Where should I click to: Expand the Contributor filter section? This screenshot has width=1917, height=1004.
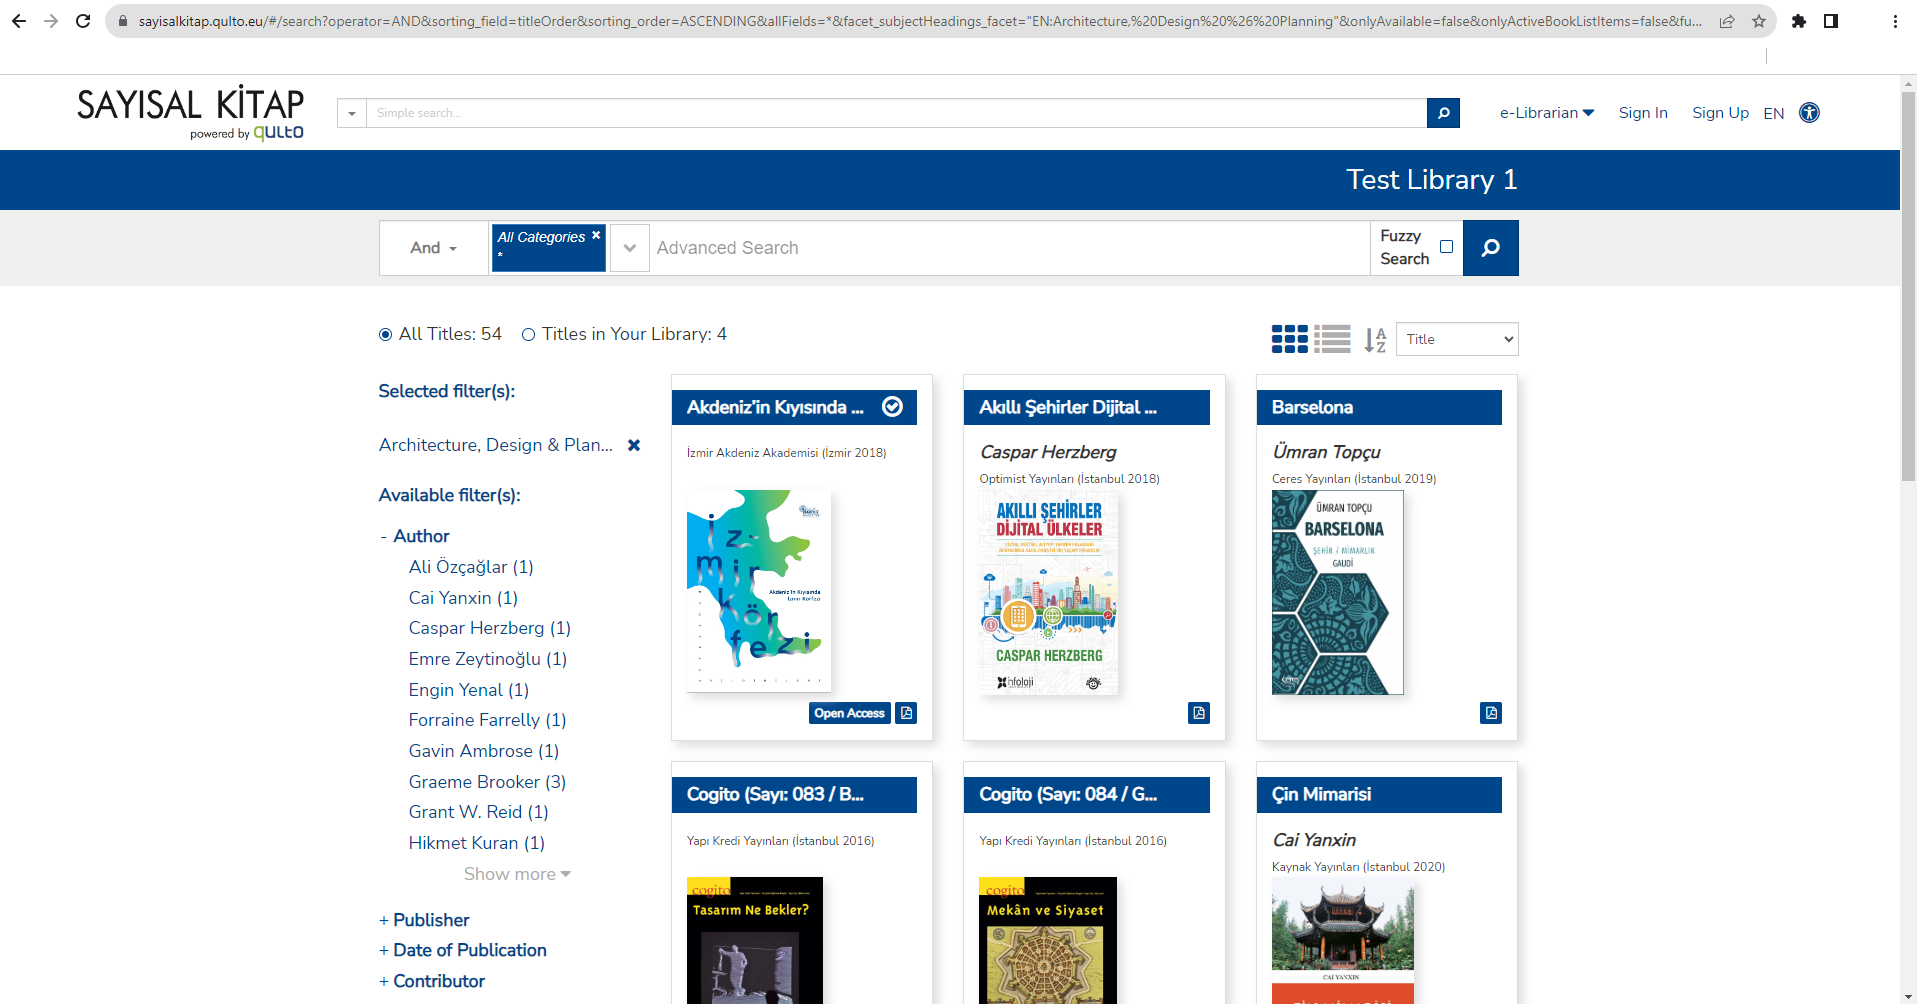tap(432, 981)
